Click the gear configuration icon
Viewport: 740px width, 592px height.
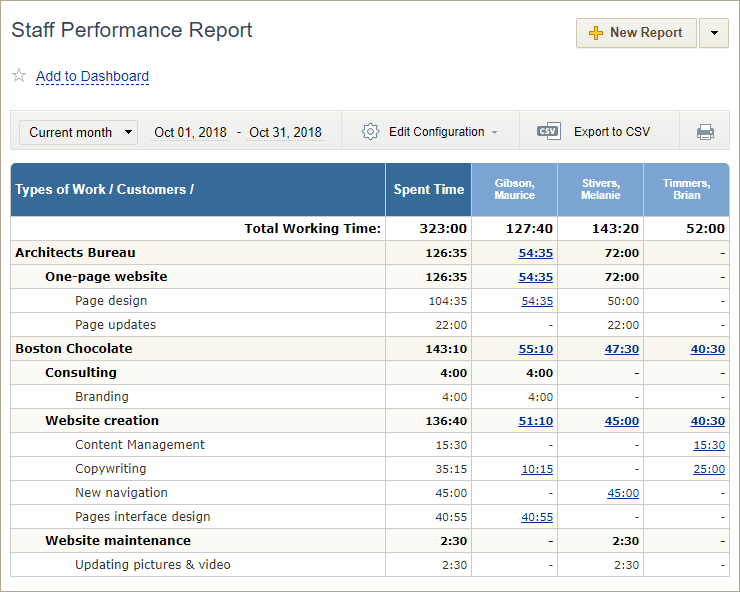(370, 132)
